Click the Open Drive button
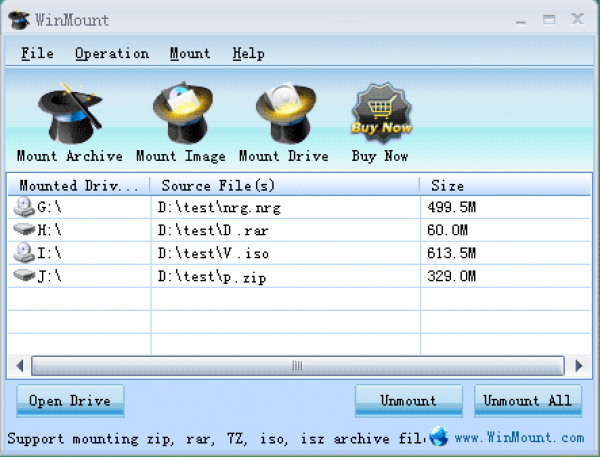 [70, 401]
